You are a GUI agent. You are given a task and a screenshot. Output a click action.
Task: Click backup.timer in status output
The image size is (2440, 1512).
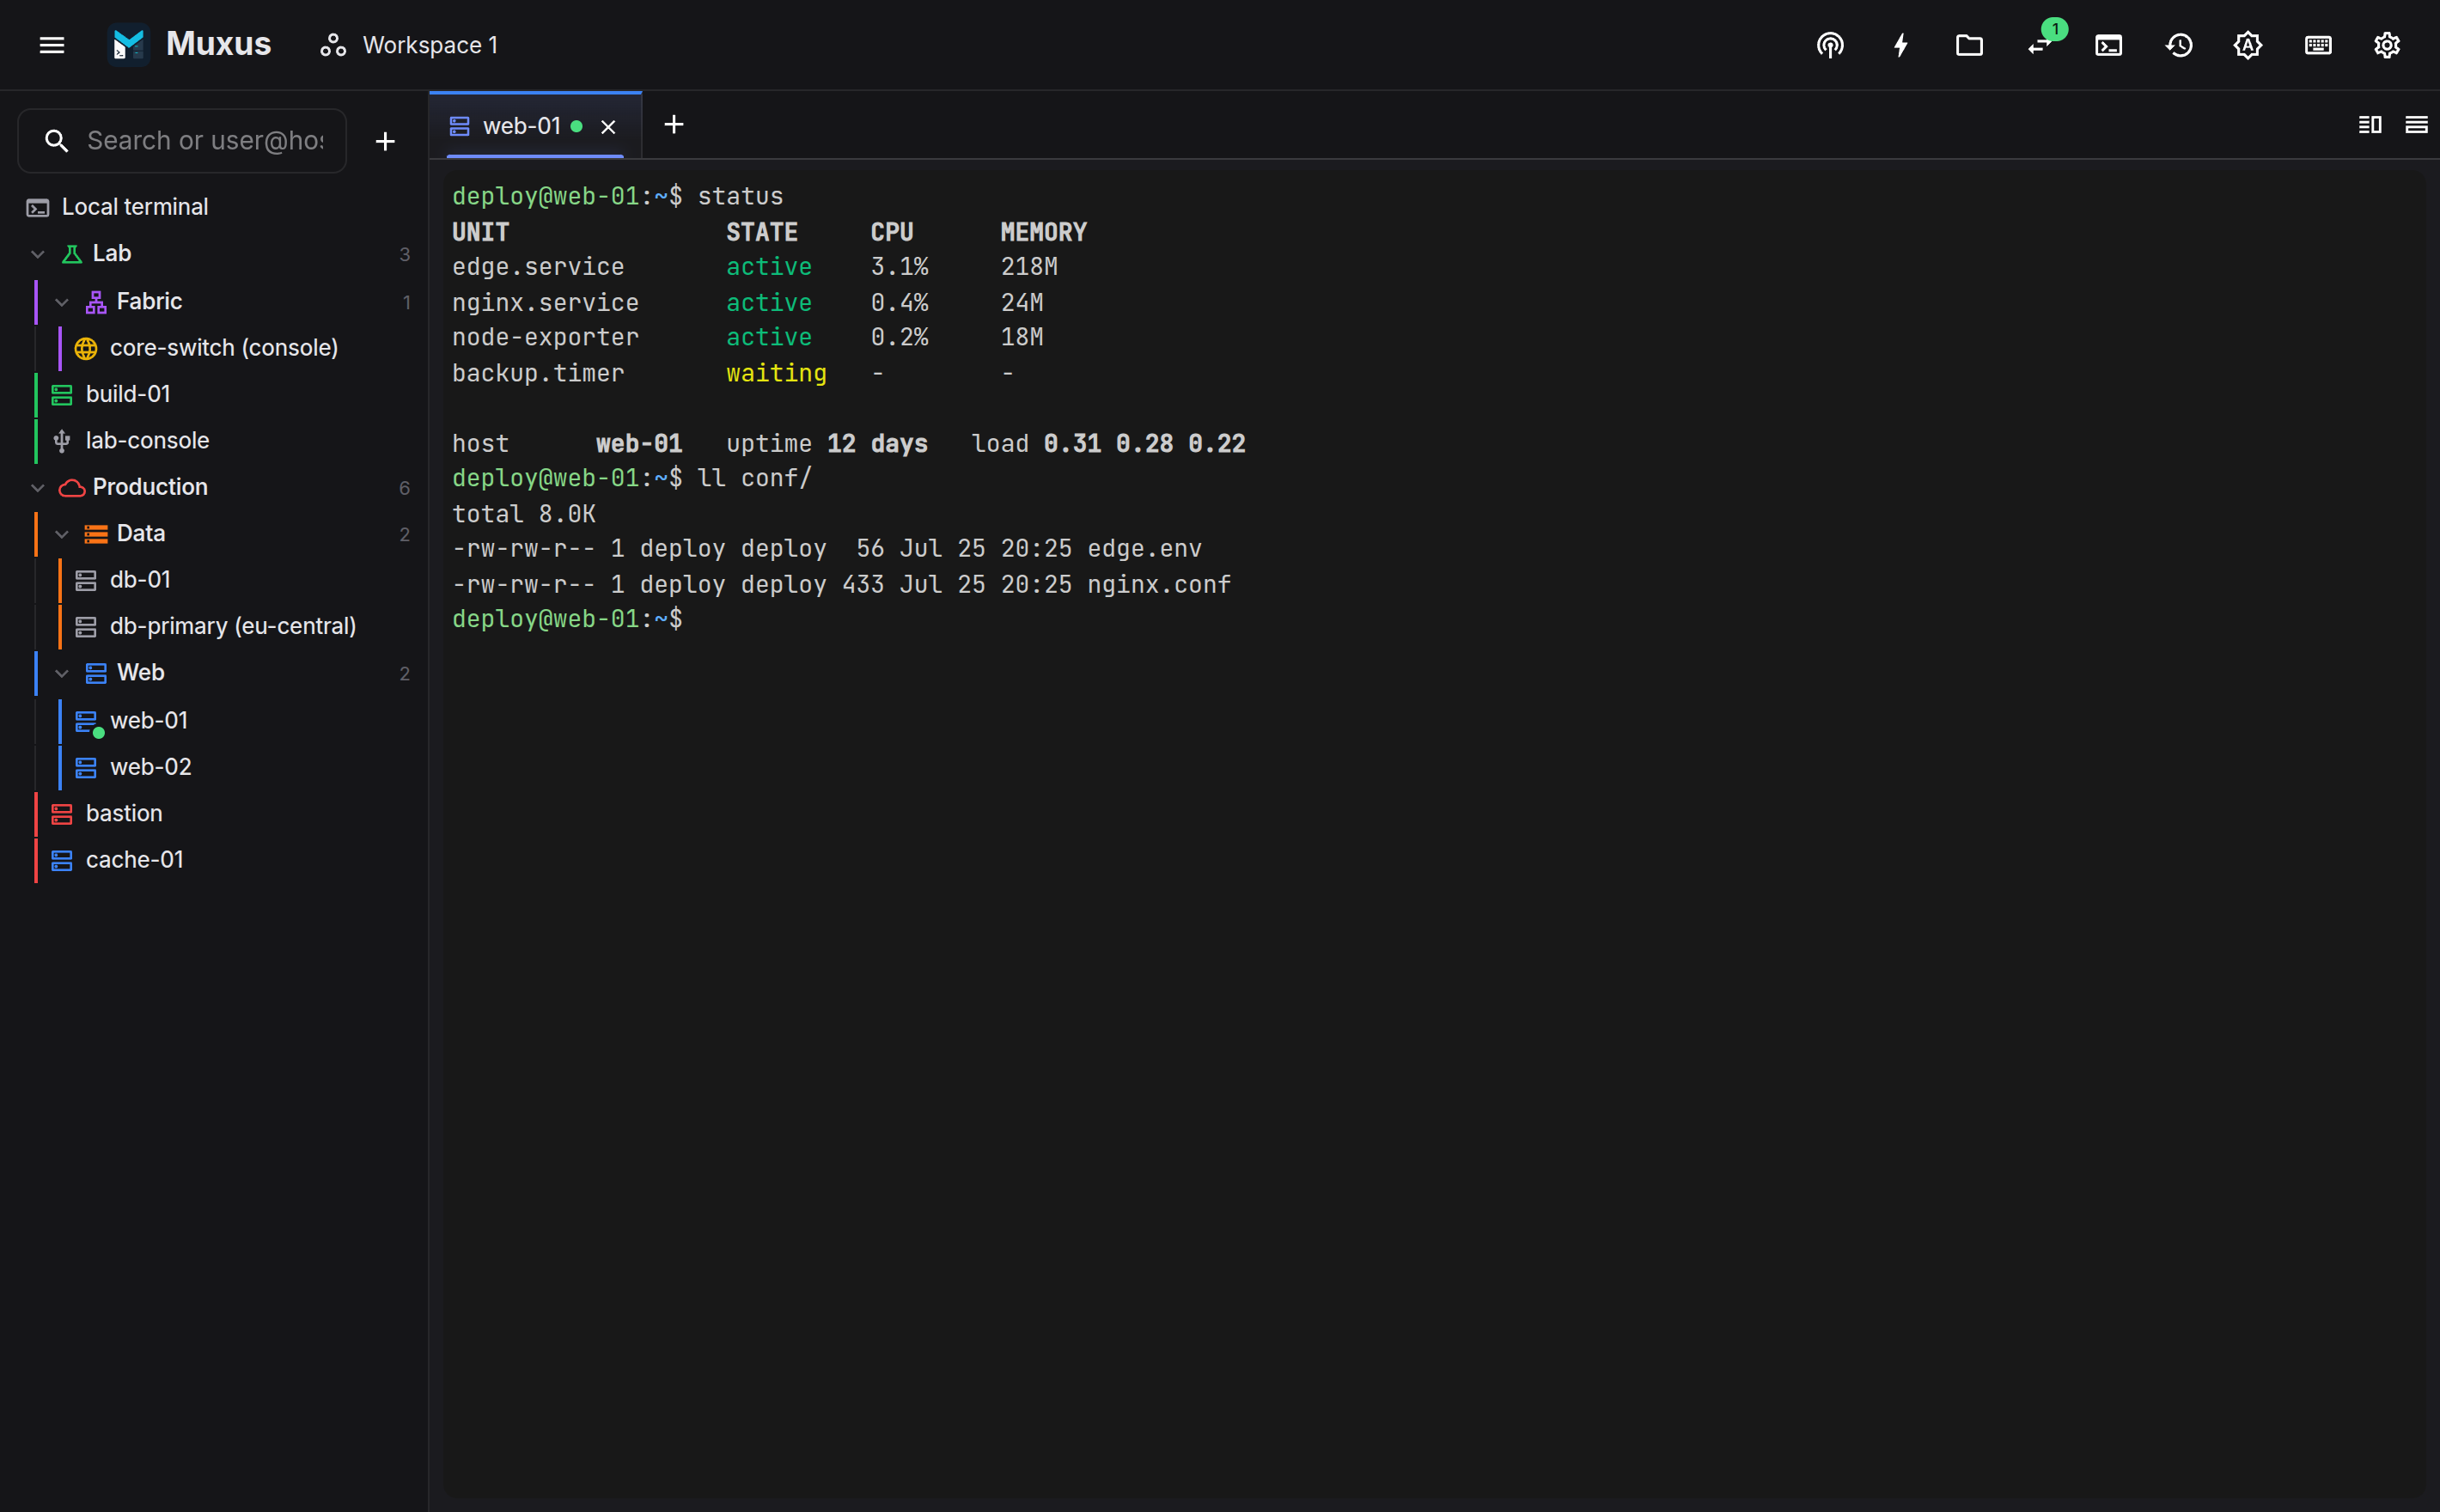tap(538, 373)
